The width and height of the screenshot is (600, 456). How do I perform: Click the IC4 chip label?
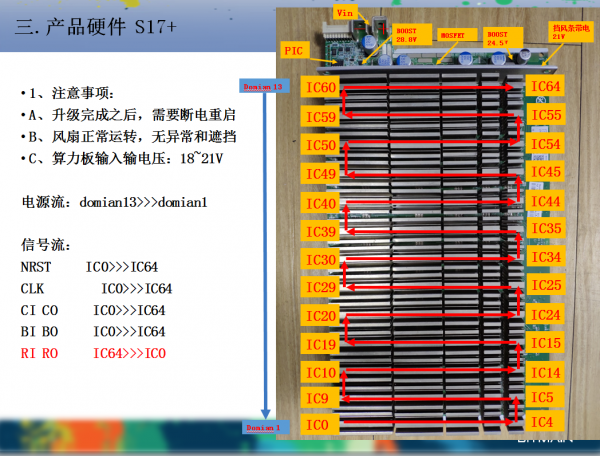(546, 421)
